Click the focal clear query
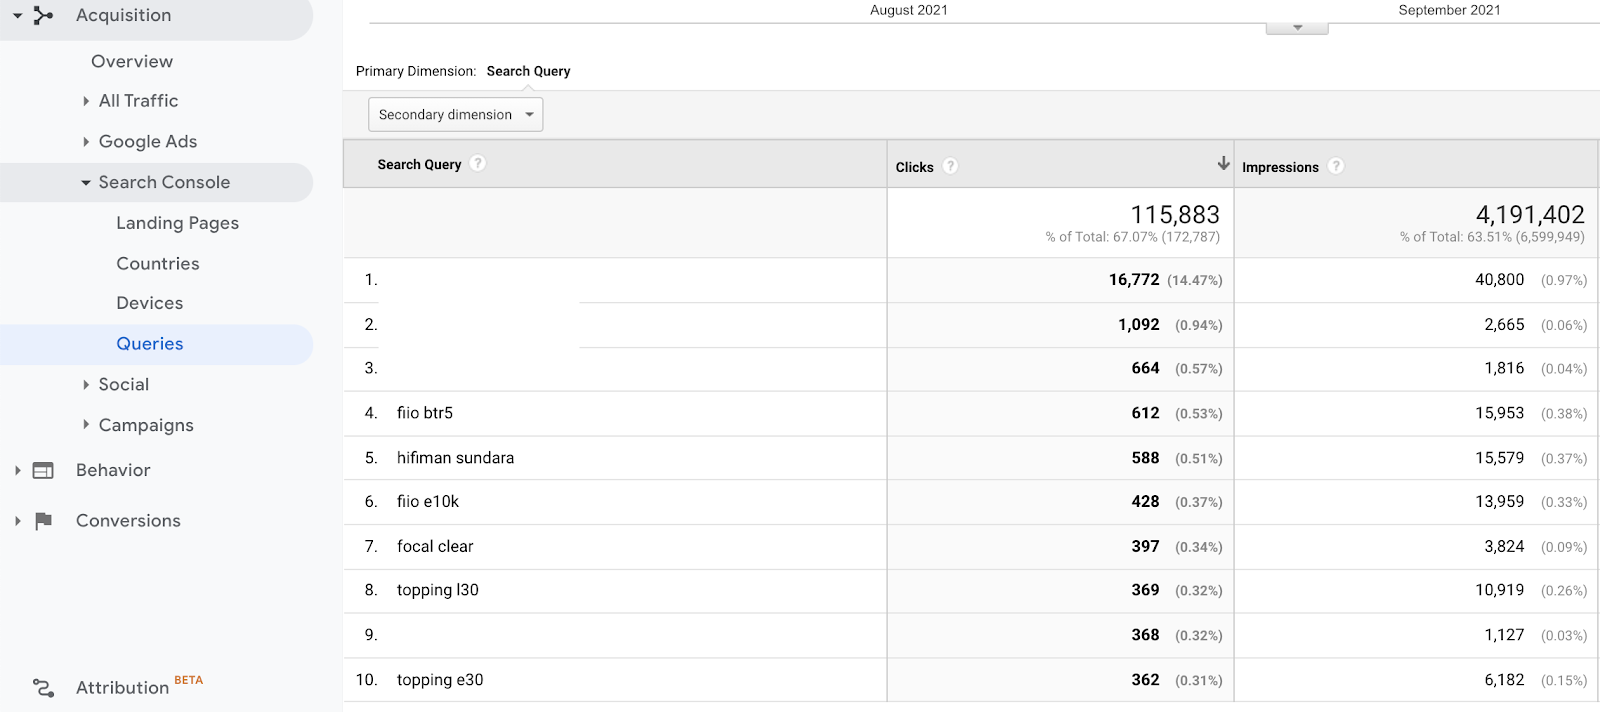This screenshot has height=712, width=1600. [435, 547]
